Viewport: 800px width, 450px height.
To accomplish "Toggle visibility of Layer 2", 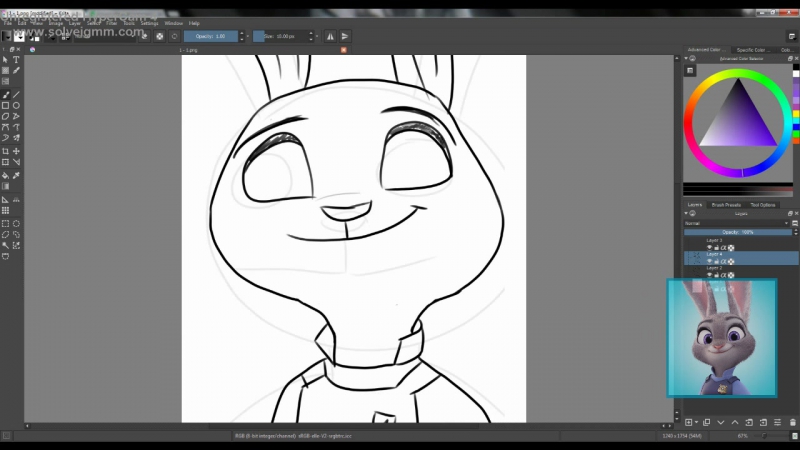I will [709, 275].
